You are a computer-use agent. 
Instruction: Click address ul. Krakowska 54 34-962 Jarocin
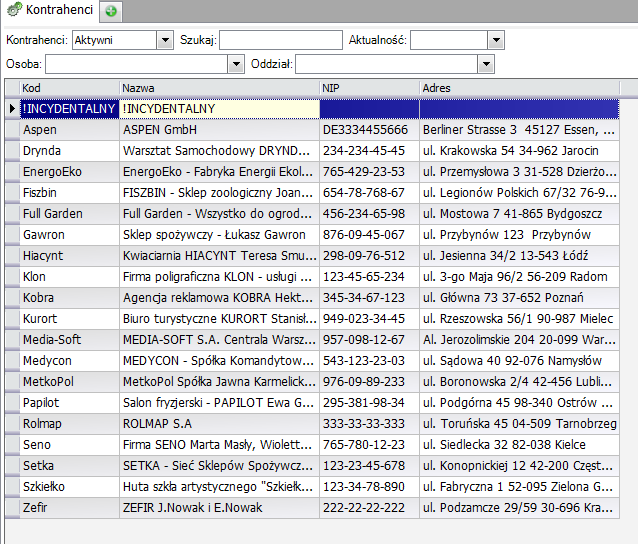click(x=519, y=151)
